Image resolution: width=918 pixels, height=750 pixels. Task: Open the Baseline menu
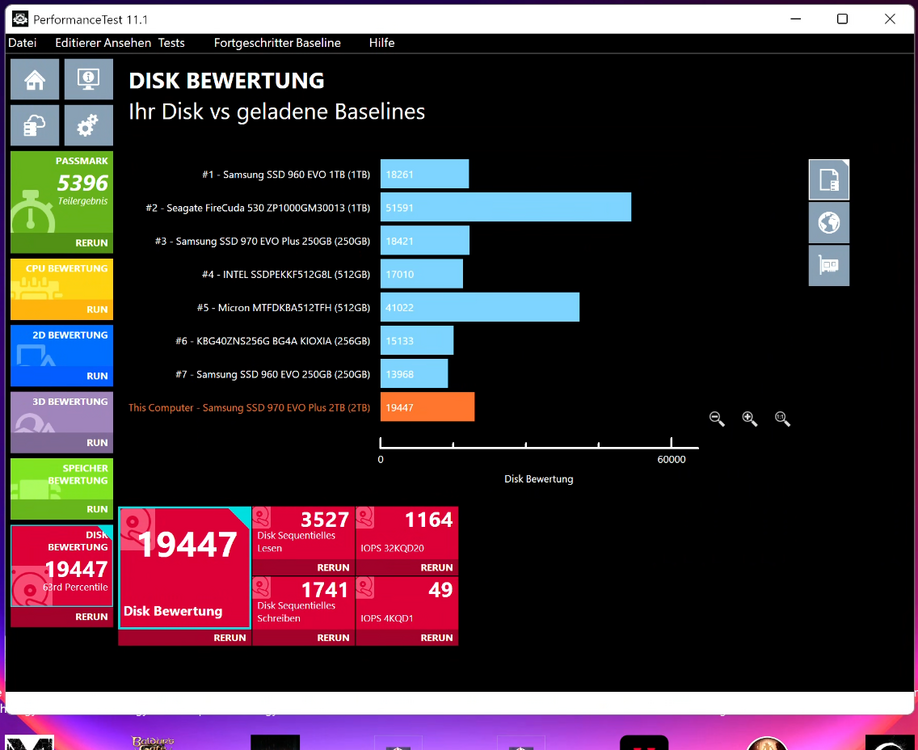click(318, 43)
